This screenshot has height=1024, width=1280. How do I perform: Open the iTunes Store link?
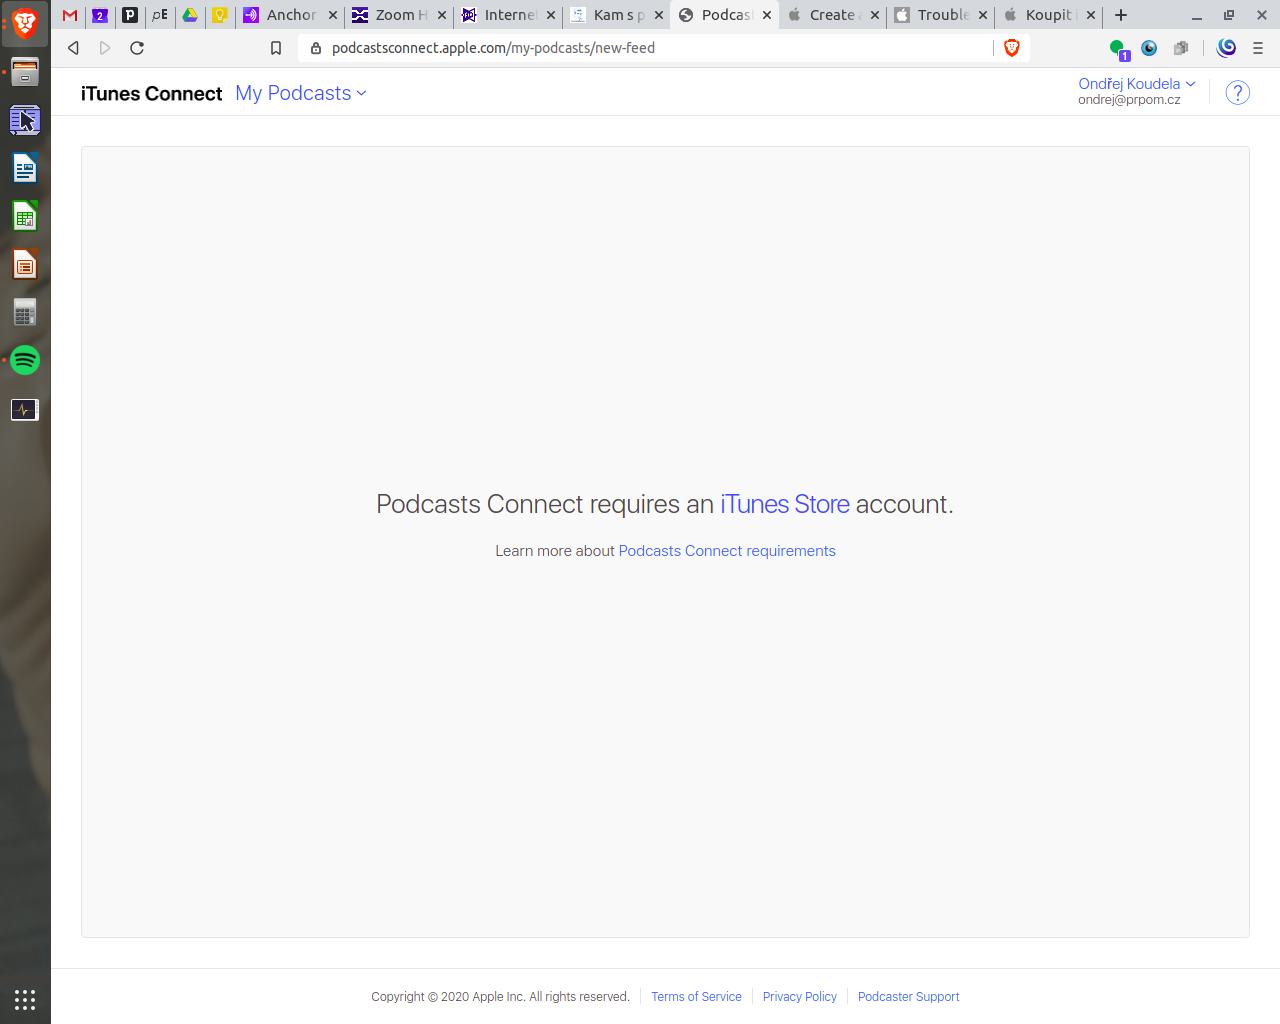click(x=785, y=504)
